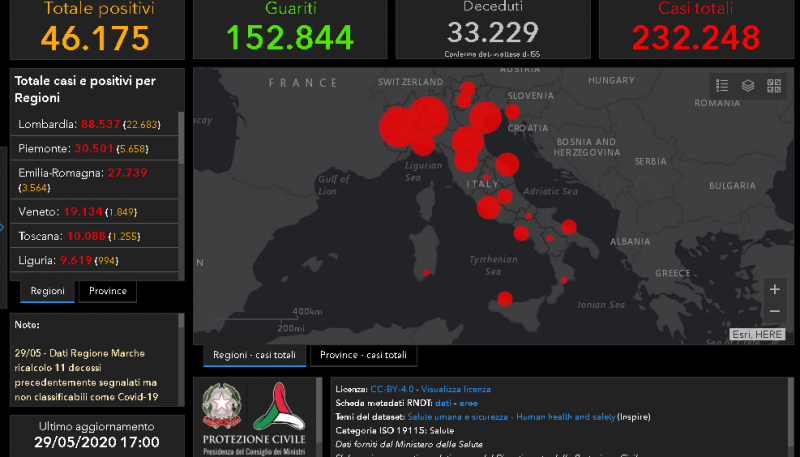Select the Regioni - casi totali map tab
Screen dimensions: 800x457
click(x=254, y=355)
